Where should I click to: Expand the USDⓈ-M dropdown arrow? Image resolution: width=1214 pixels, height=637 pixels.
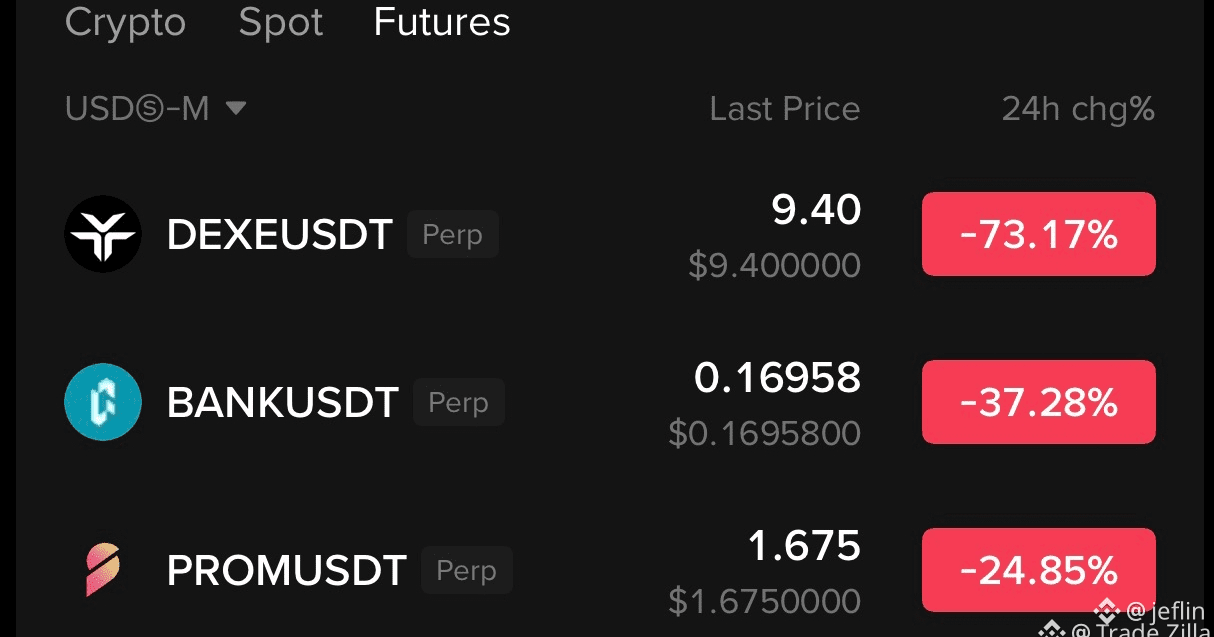236,108
